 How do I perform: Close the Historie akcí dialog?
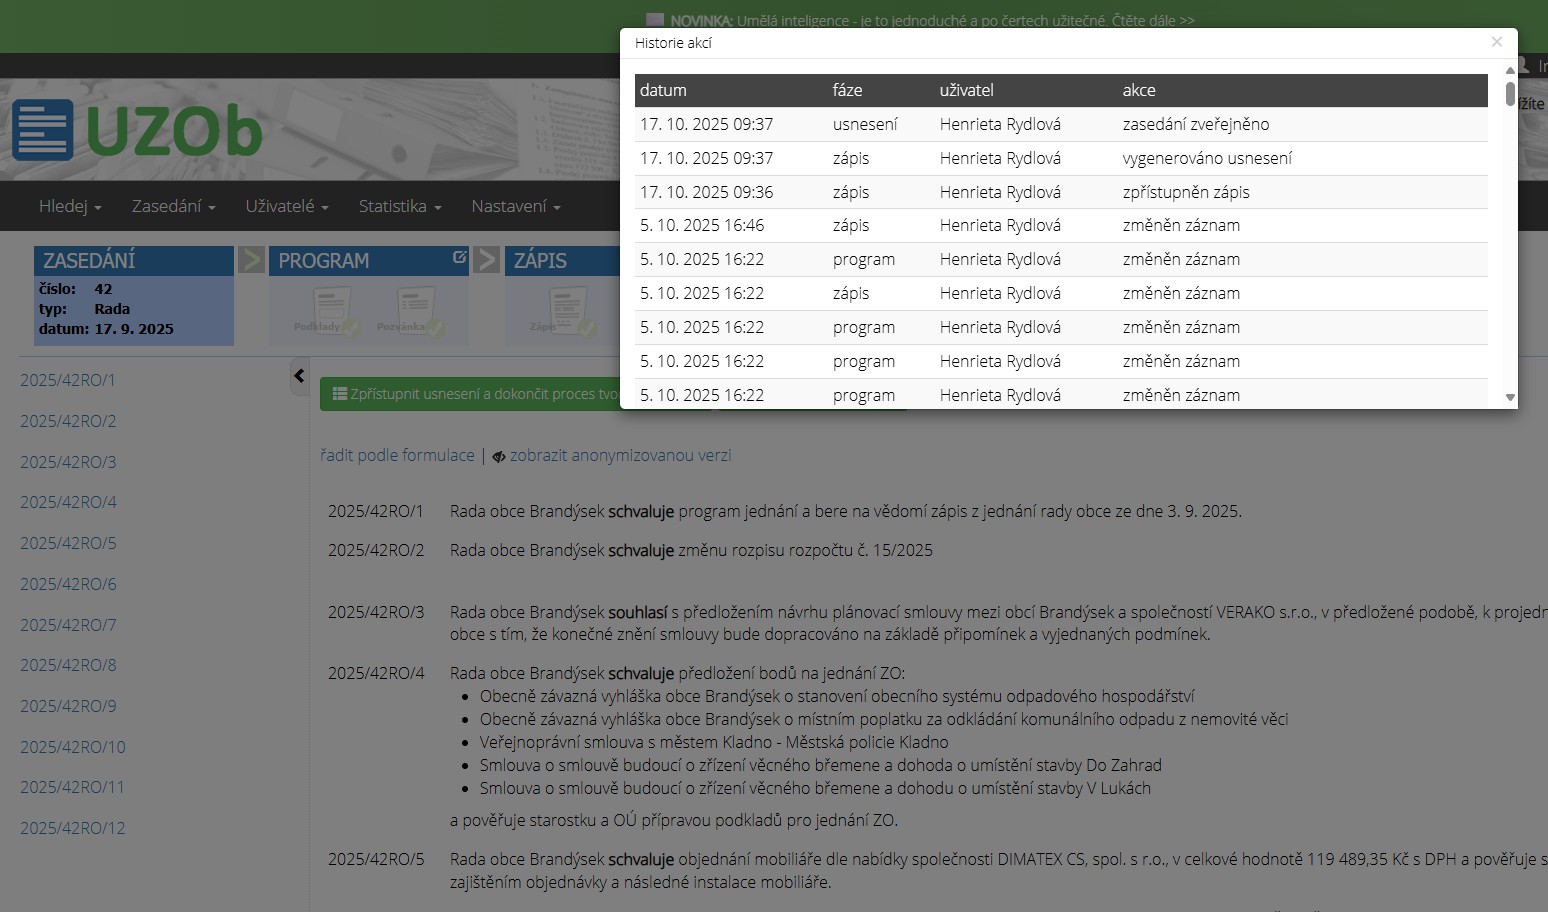[1496, 42]
